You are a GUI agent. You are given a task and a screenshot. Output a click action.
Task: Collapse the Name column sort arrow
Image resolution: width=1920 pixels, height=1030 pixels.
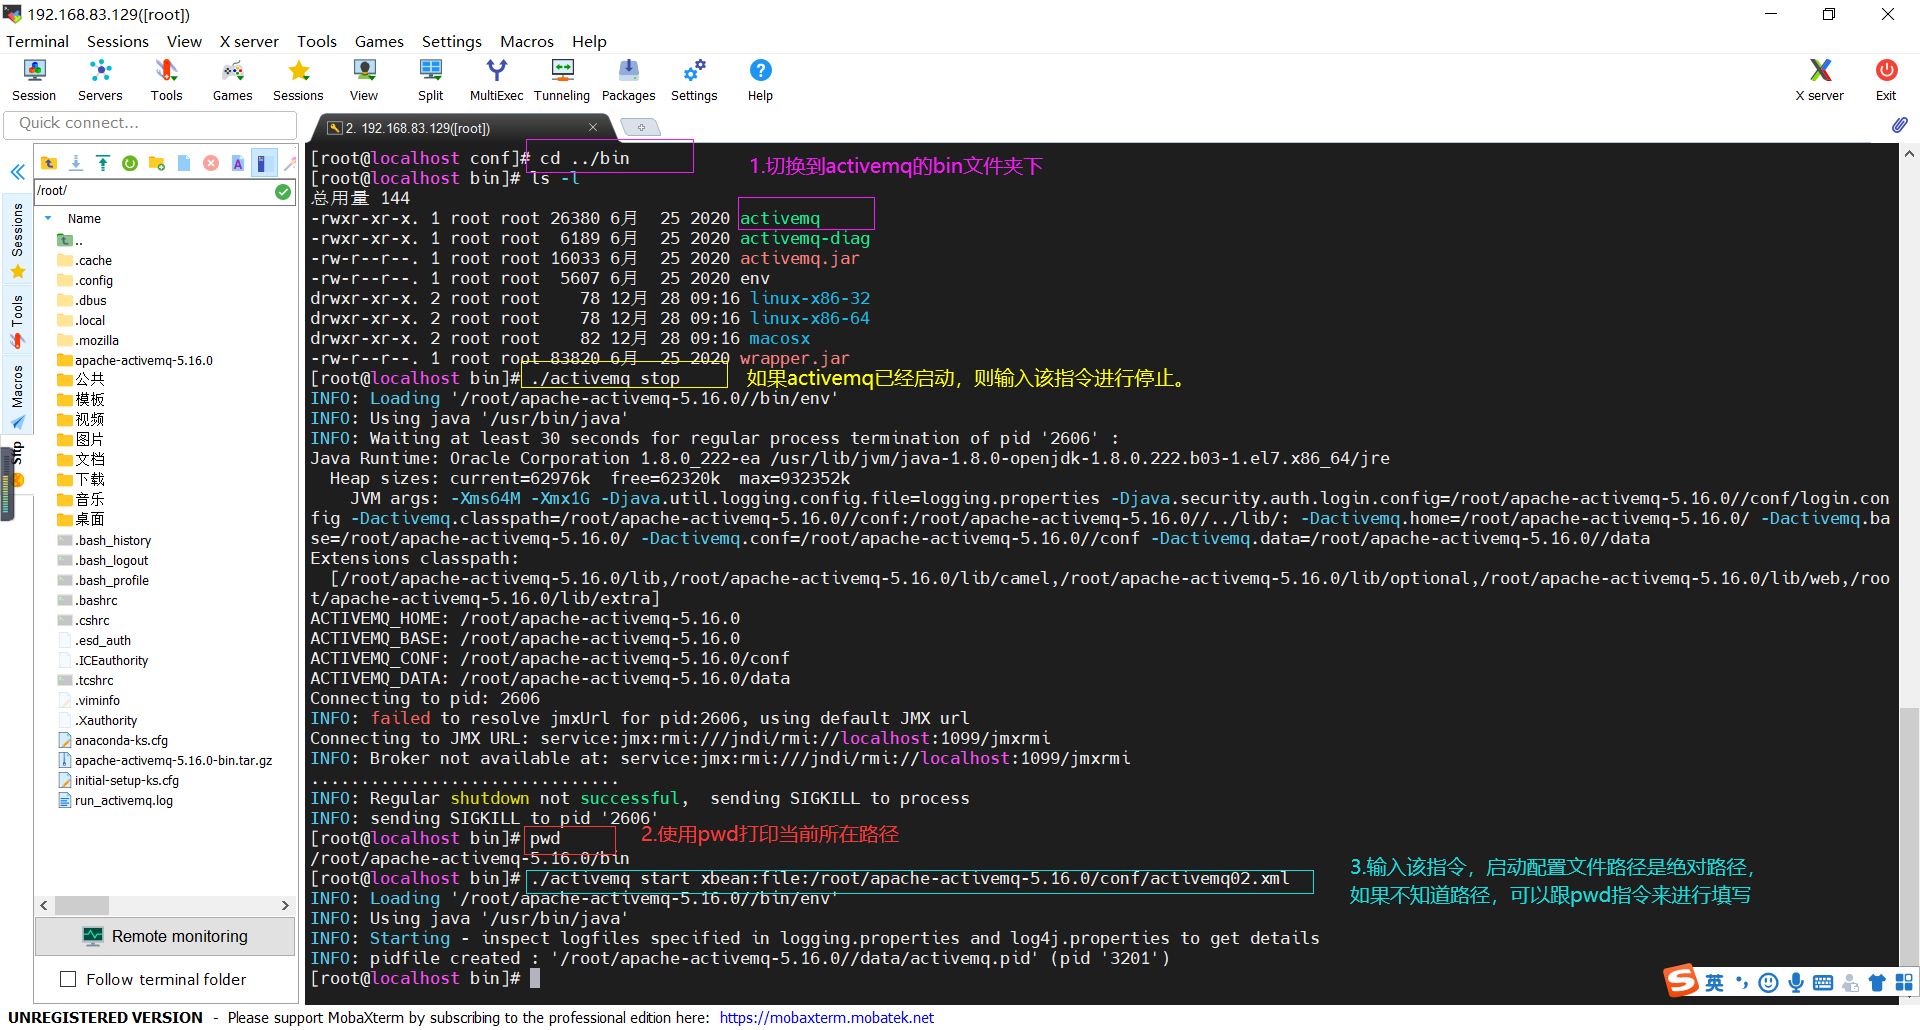coord(48,218)
